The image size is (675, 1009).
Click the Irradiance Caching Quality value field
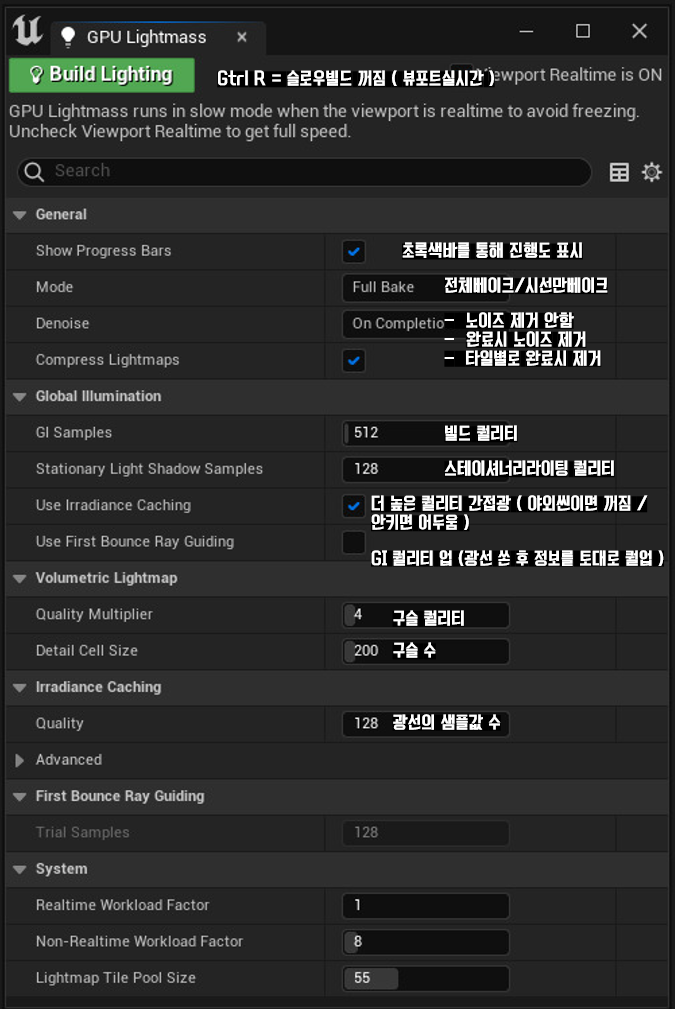click(425, 724)
